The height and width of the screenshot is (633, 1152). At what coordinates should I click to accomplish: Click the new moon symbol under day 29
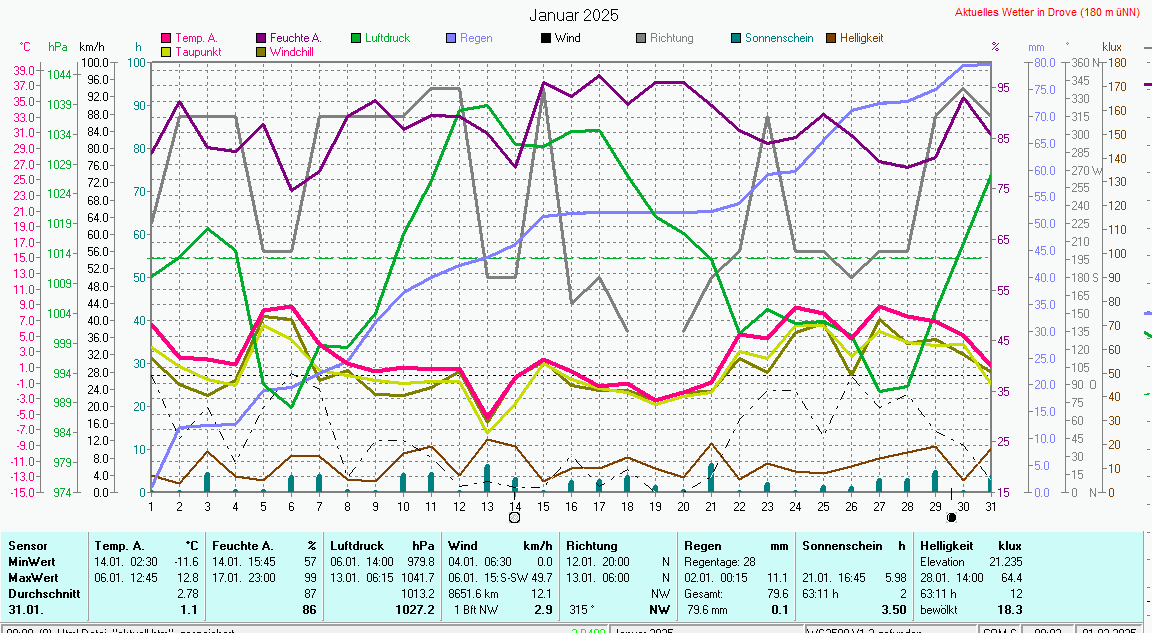[951, 517]
